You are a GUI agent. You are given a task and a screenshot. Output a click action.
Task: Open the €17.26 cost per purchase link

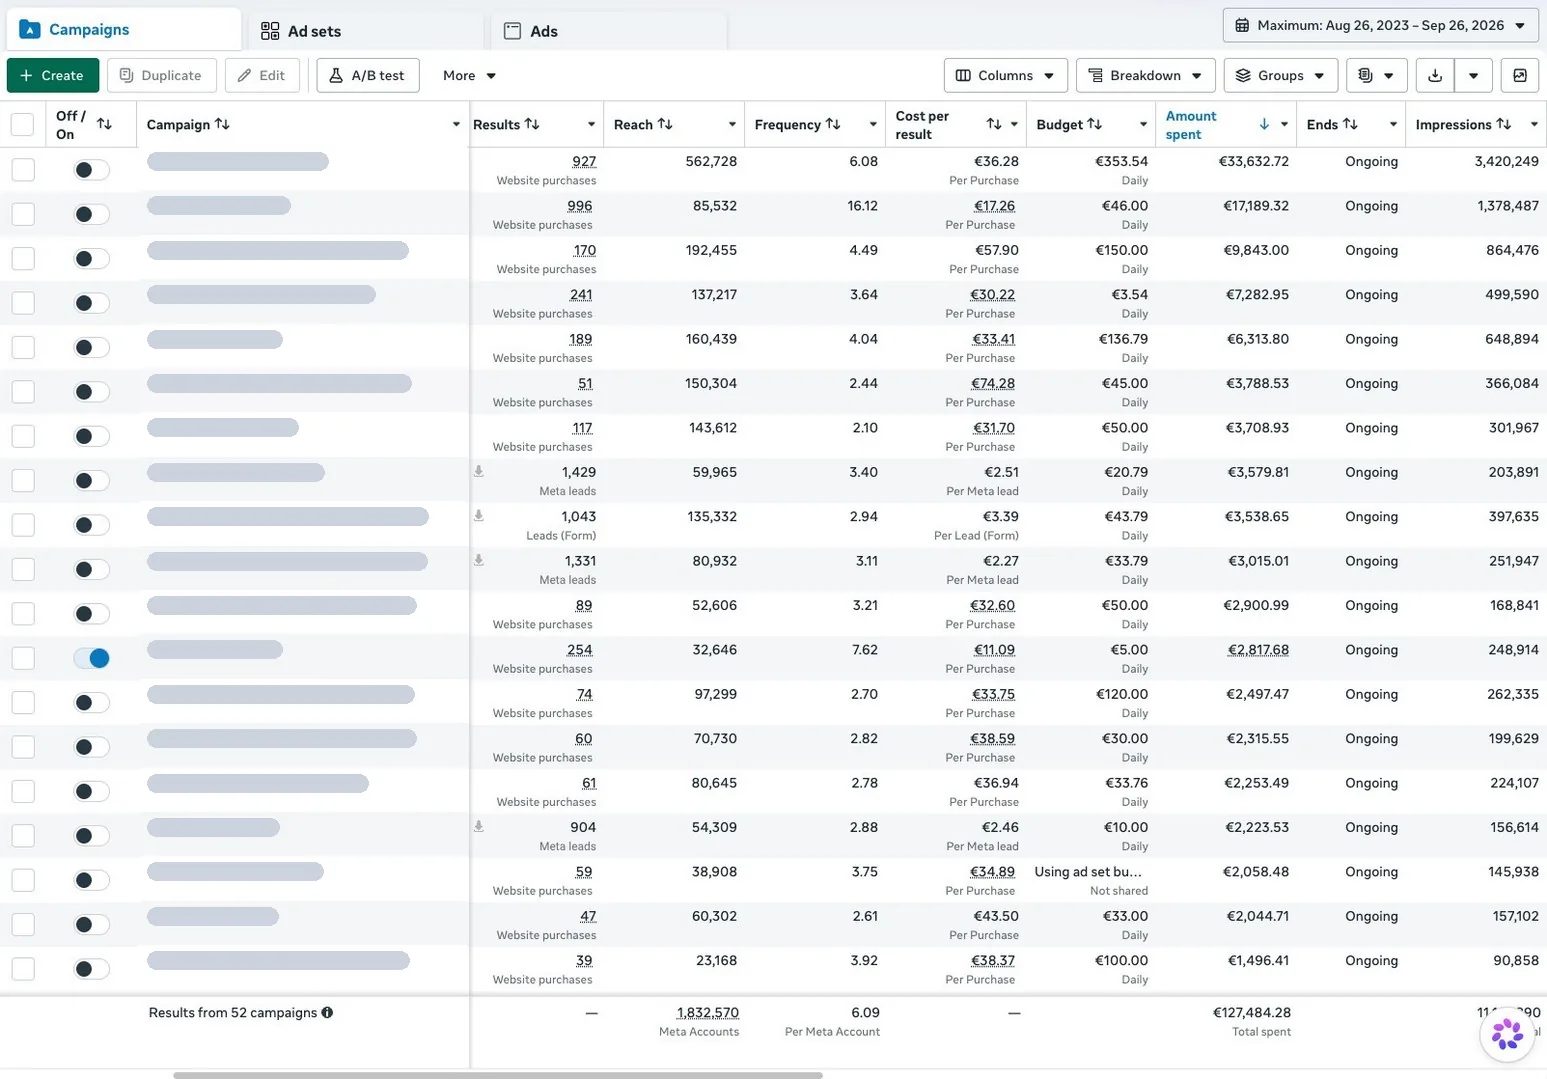994,205
